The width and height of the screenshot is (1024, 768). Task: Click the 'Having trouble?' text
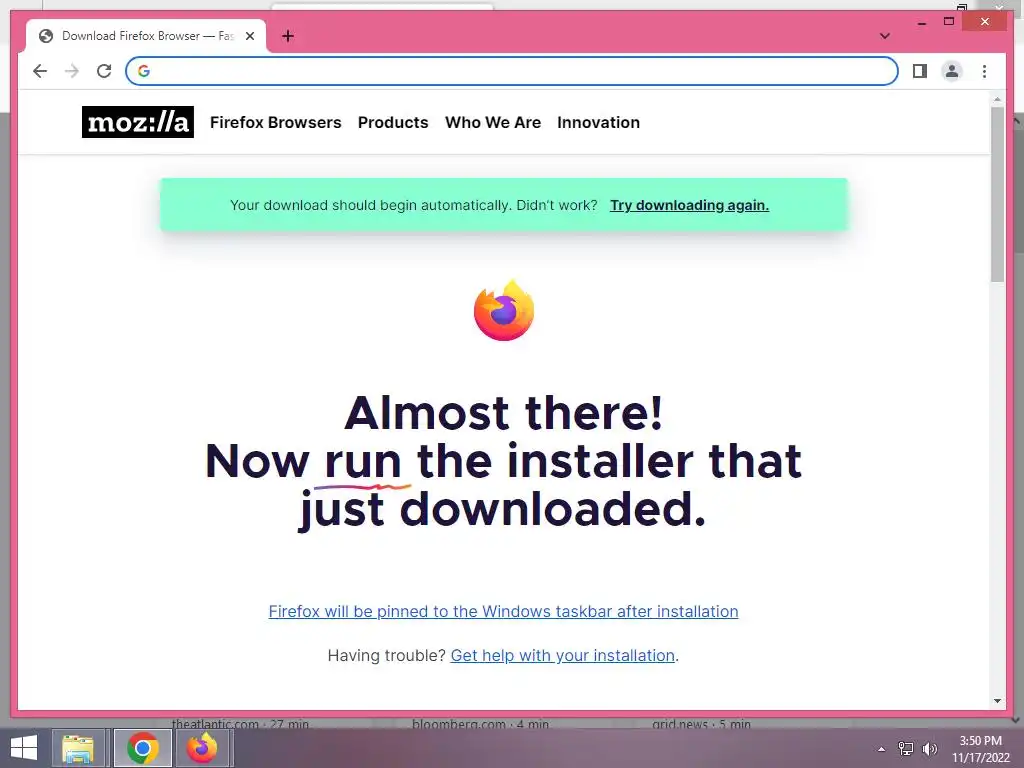(387, 655)
